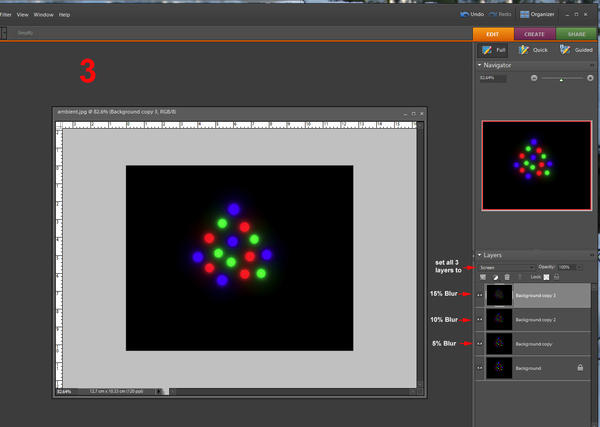Toggle visibility of the Background layer
Screen dimensions: 600x427
point(480,368)
